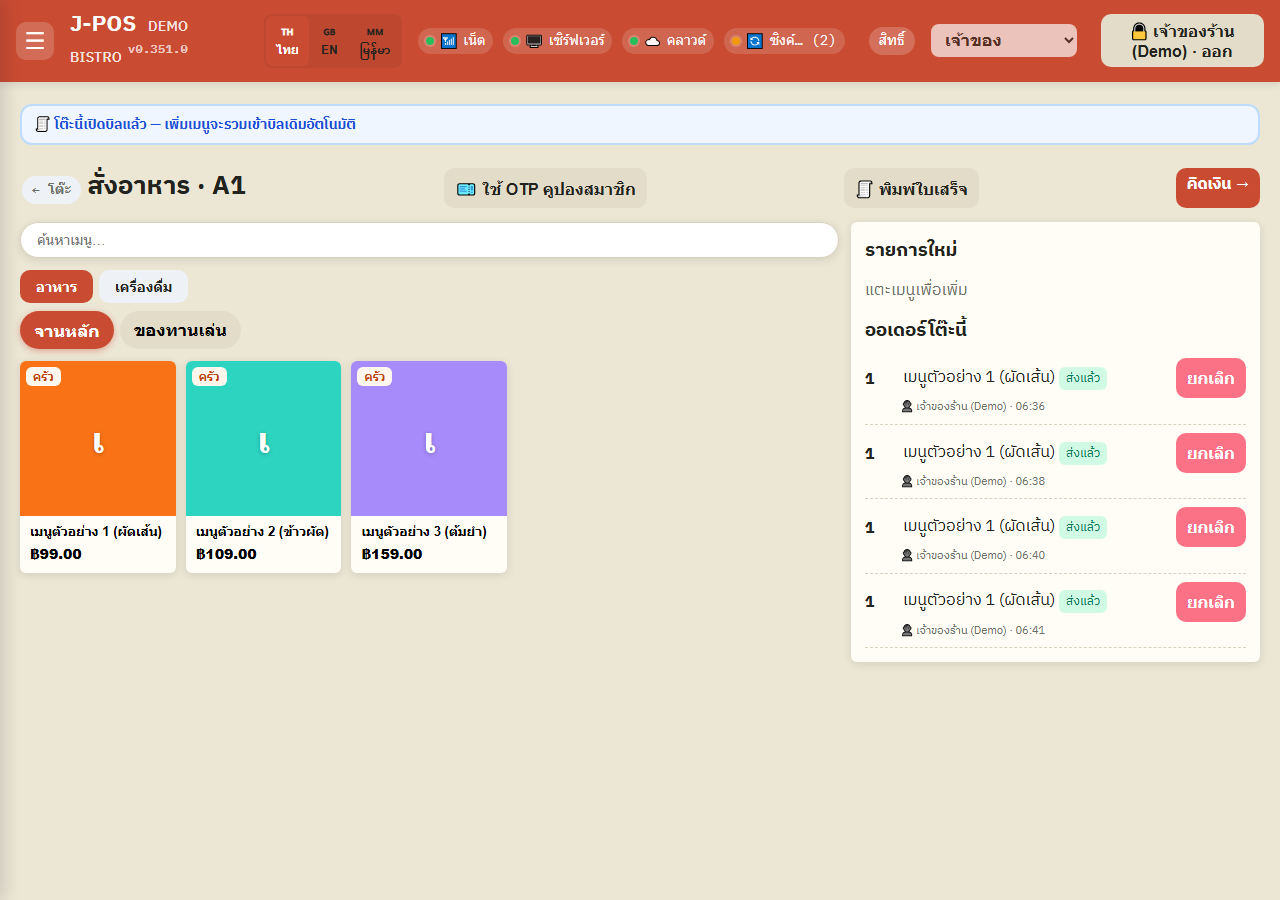Select the MM Myanmar language option
Screen dimensions: 1280x900
coord(375,41)
